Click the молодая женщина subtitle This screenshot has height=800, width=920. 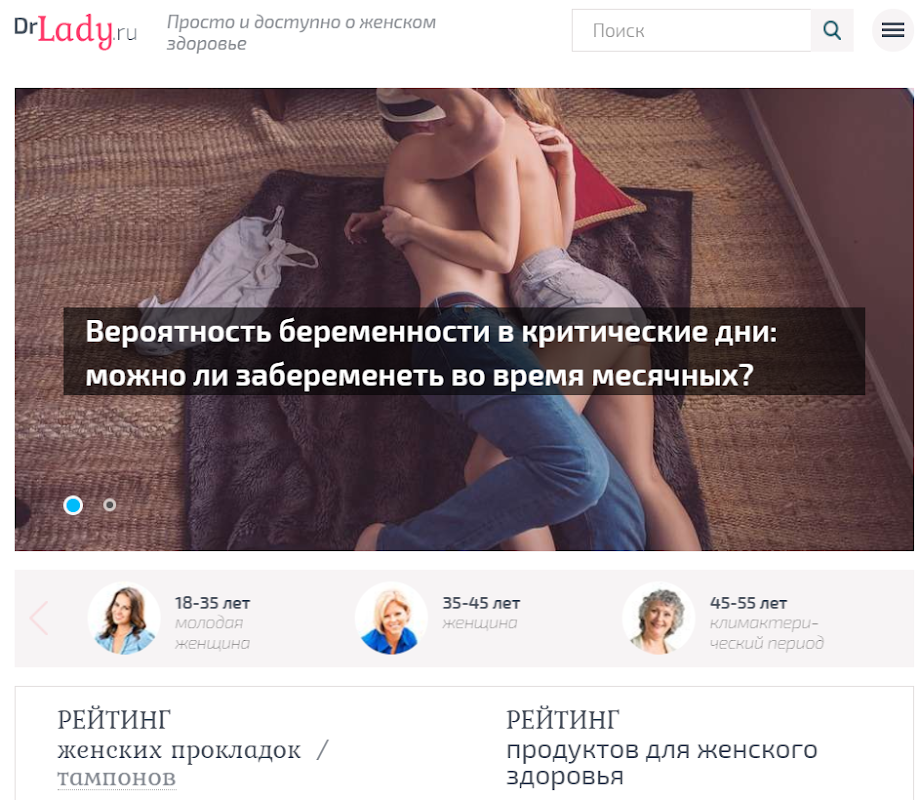coord(212,633)
